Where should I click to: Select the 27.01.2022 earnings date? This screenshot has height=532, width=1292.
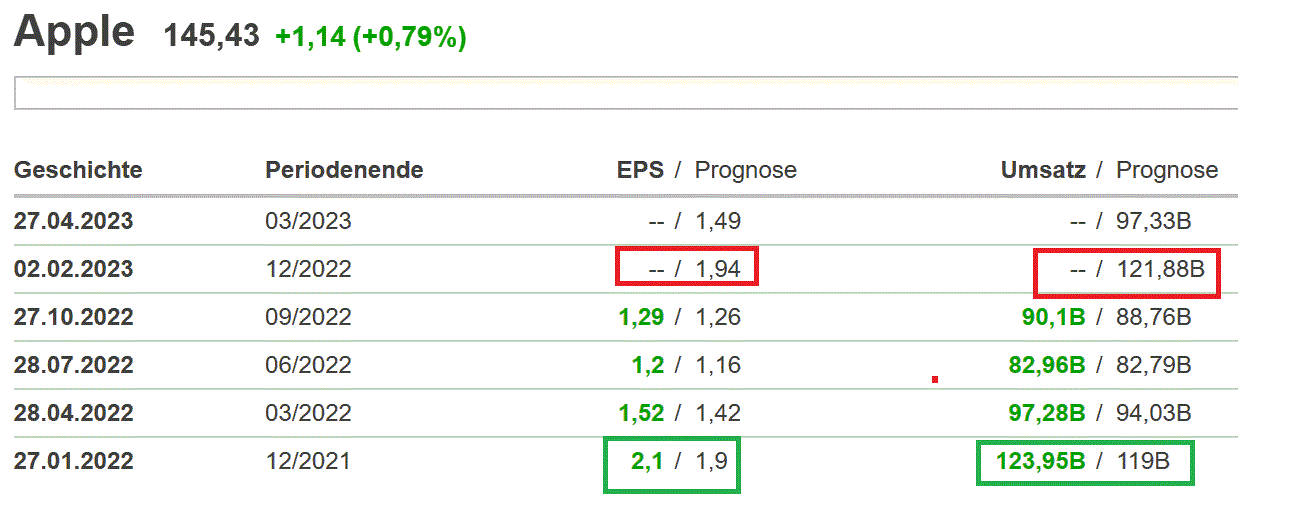(x=73, y=461)
